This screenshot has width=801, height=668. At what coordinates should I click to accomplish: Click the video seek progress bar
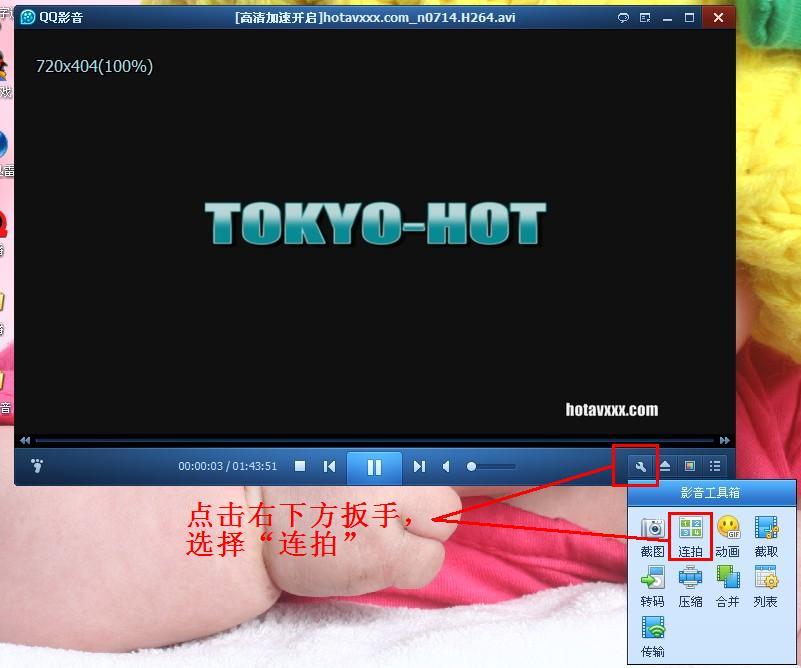click(374, 440)
